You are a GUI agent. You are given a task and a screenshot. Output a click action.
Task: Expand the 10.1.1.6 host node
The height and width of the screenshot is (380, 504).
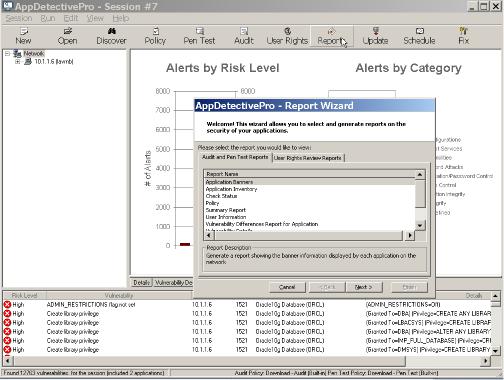click(x=18, y=62)
